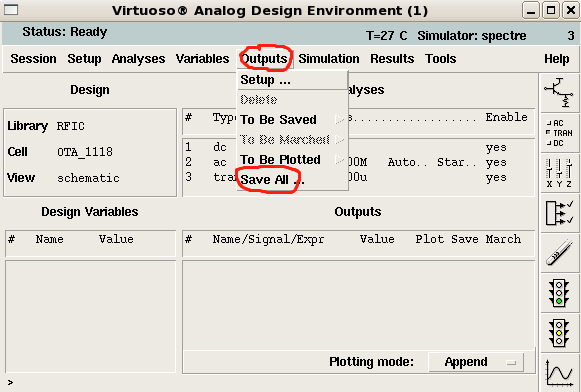Stop simulation with yellow traffic light icon
The width and height of the screenshot is (581, 392).
coord(560,333)
